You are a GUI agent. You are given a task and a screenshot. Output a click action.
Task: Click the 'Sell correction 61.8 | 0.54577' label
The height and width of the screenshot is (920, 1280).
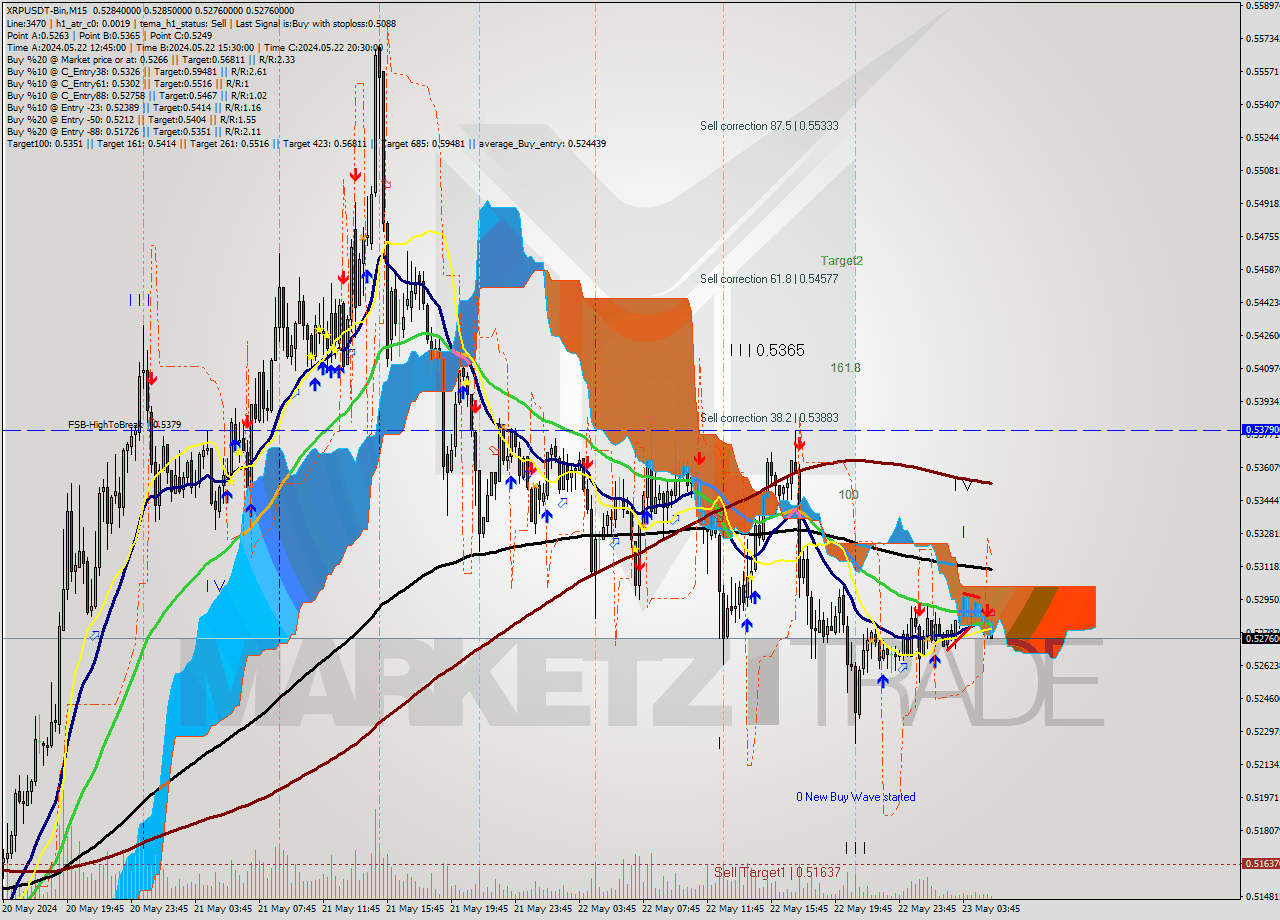coord(769,279)
